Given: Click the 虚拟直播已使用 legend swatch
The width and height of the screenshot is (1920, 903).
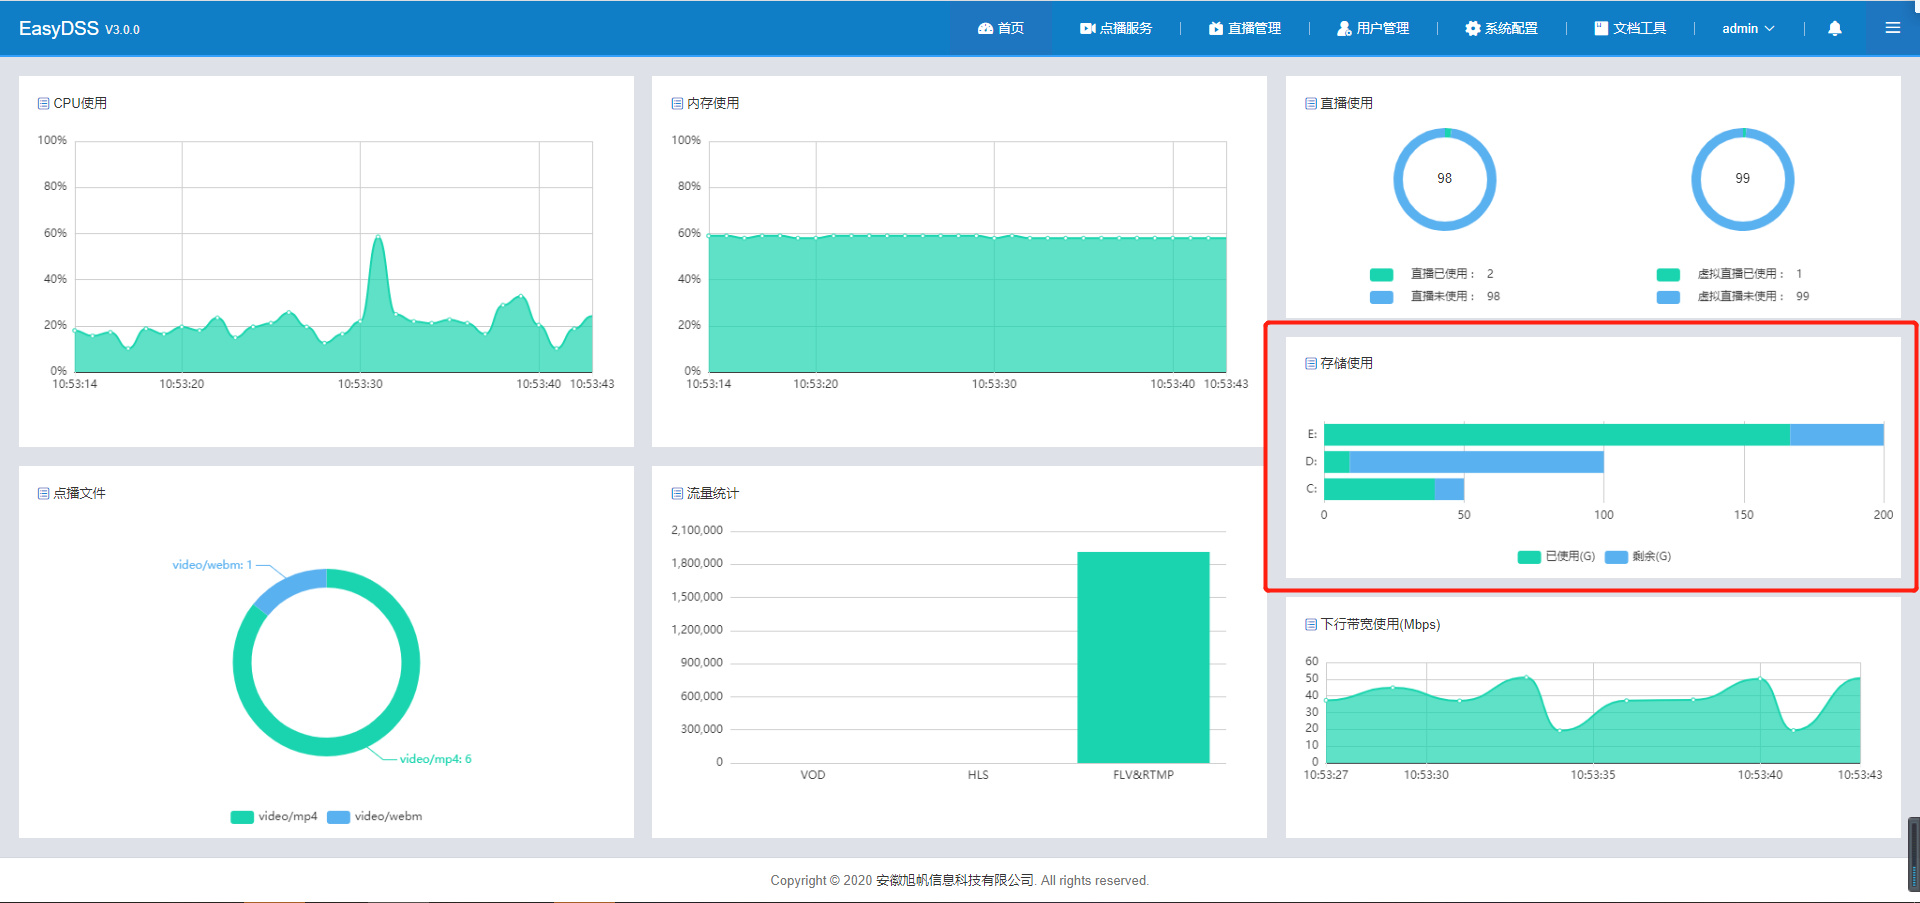Looking at the screenshot, I should (1668, 274).
